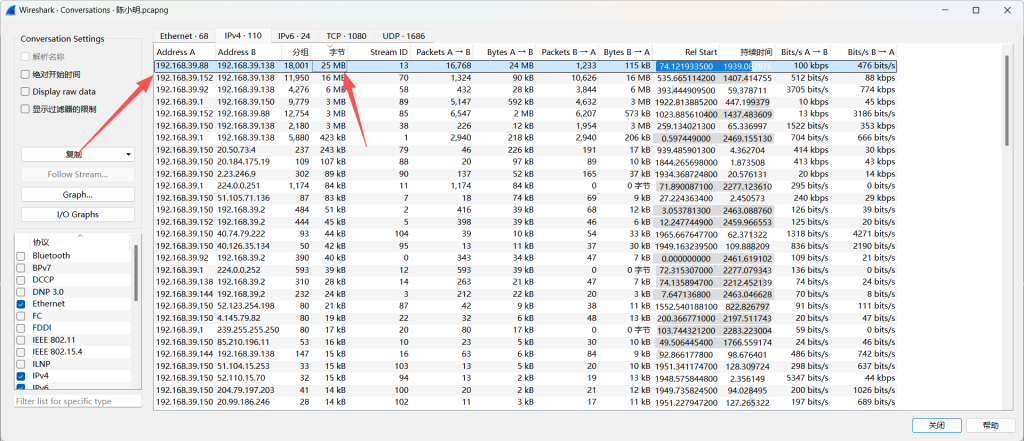Viewport: 1024px width, 441px height.
Task: Open the 复制 dropdown button
Action: point(78,154)
